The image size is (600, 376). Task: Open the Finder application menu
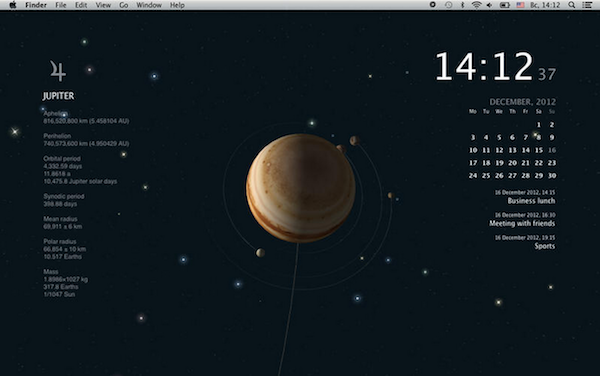coord(36,5)
